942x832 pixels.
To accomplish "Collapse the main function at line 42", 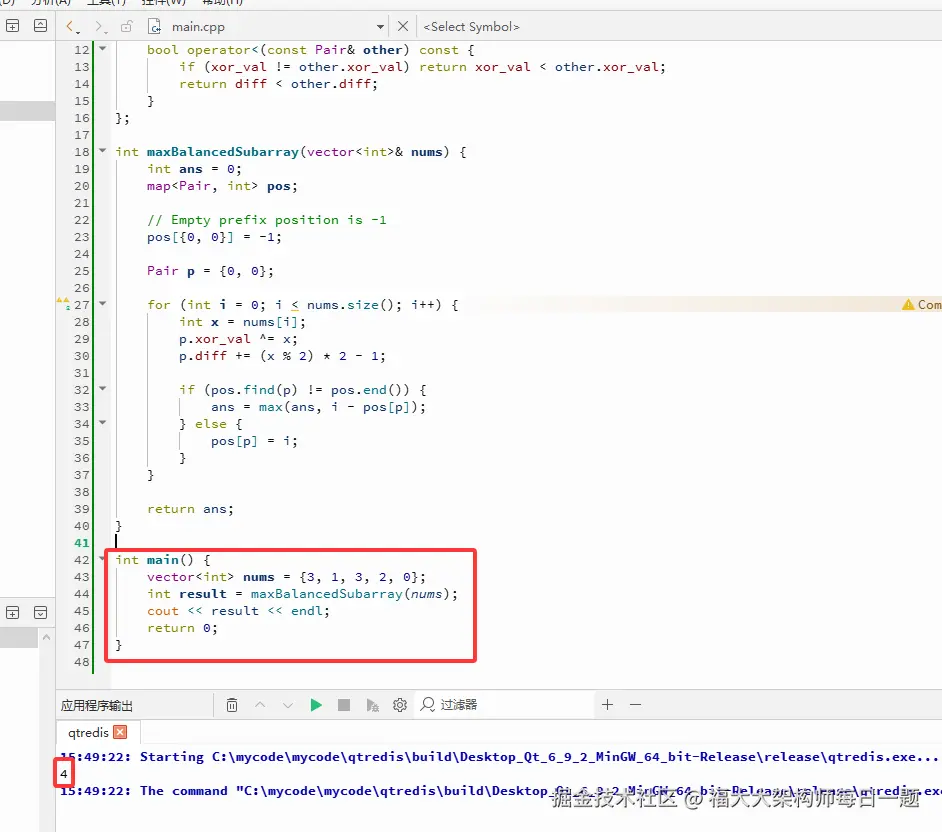I will (x=103, y=559).
